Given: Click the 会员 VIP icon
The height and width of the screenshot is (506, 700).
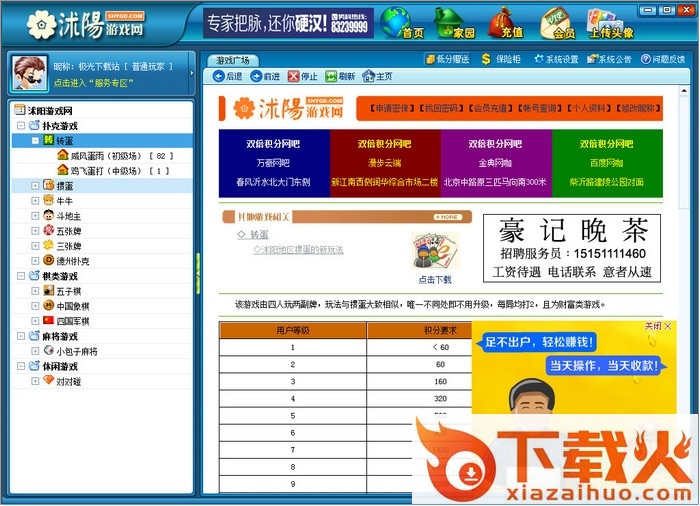Looking at the screenshot, I should (x=560, y=22).
